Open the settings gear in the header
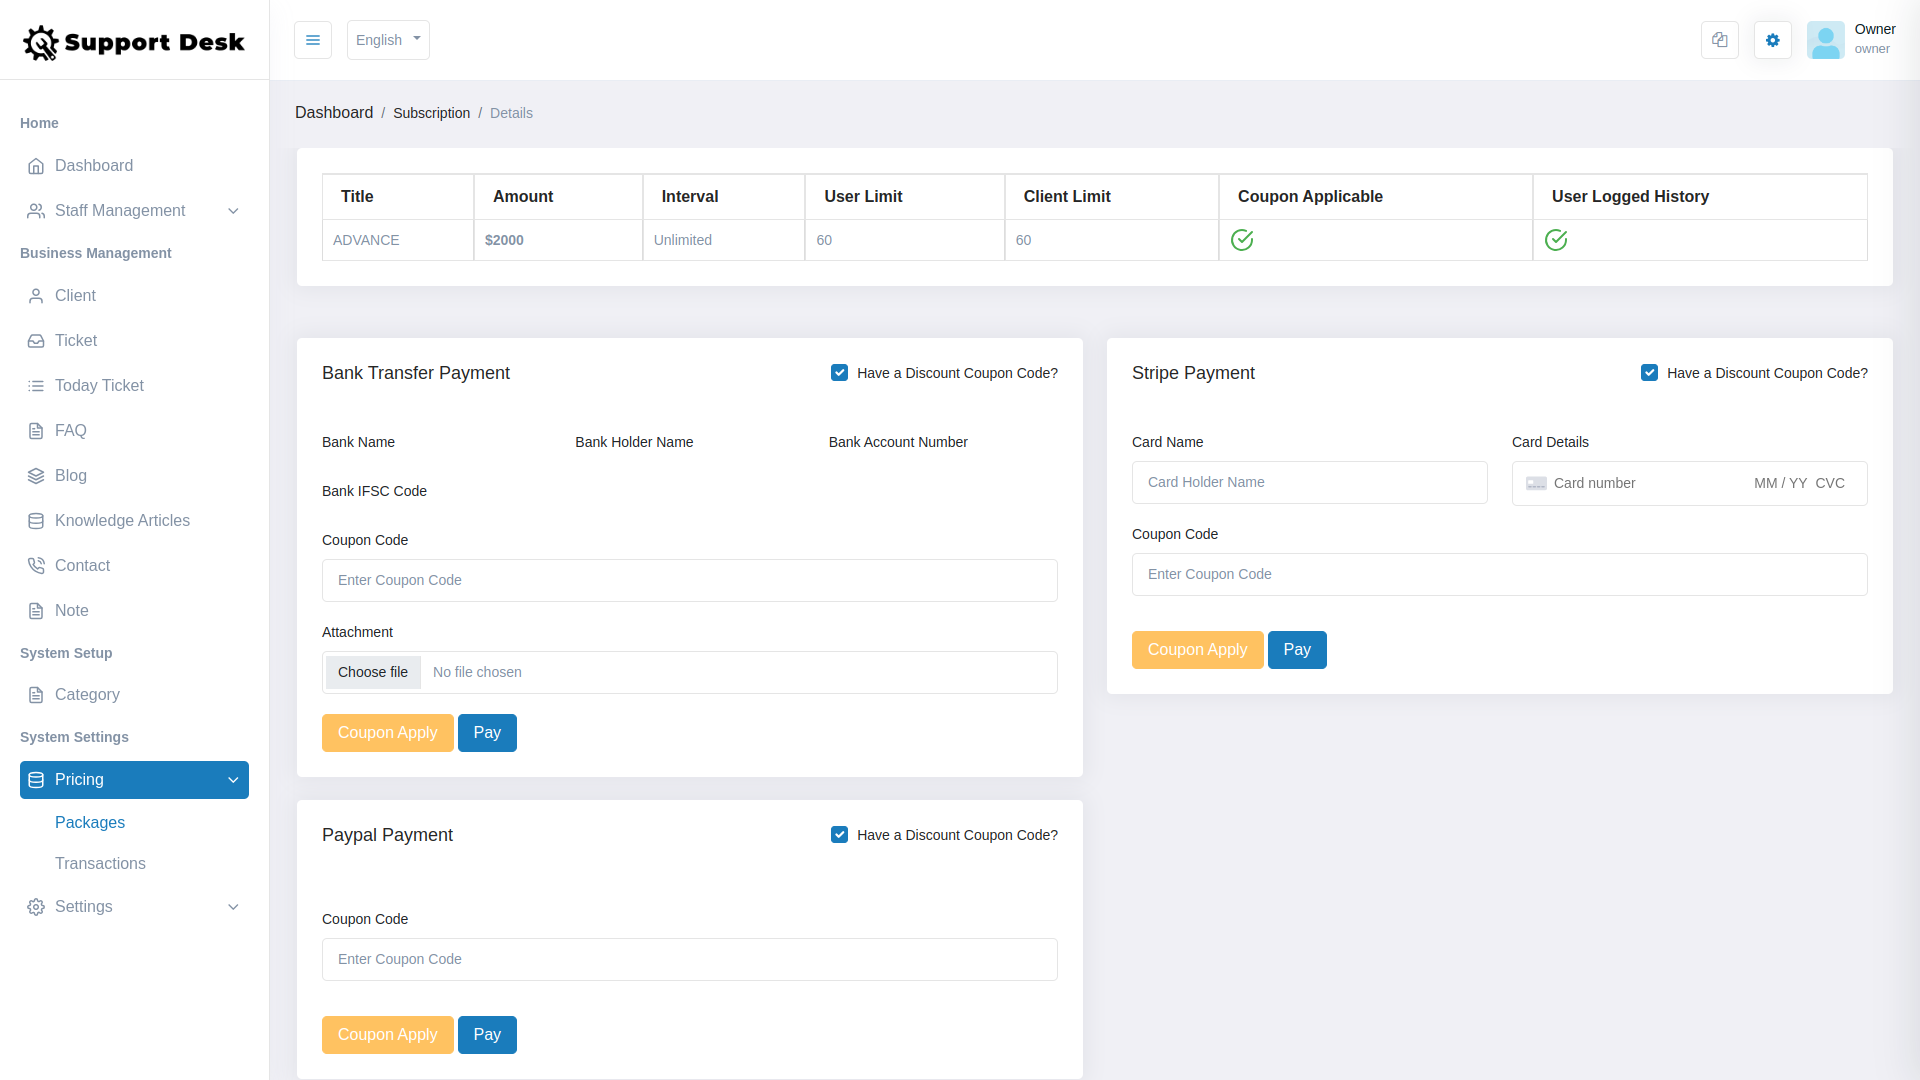This screenshot has width=1920, height=1080. point(1772,40)
